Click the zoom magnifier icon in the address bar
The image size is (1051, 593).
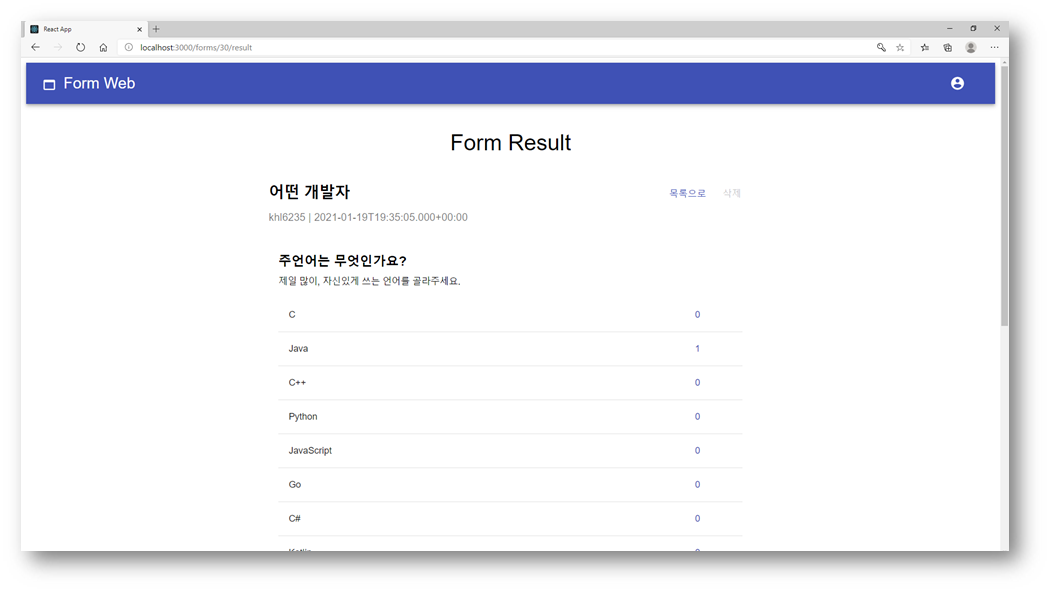tap(880, 47)
